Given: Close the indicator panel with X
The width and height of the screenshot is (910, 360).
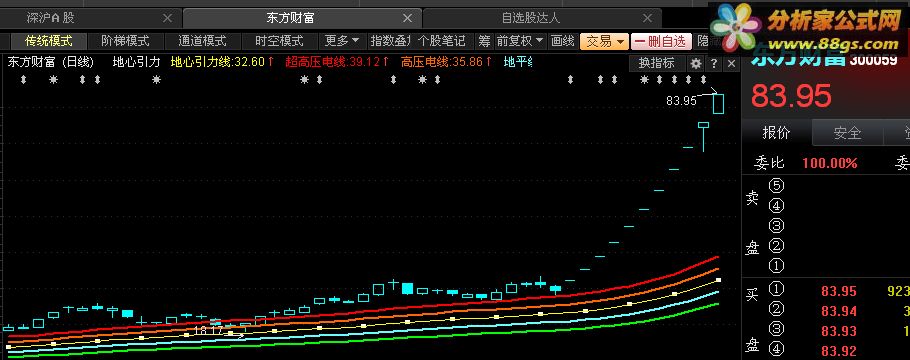Looking at the screenshot, I should point(731,63).
